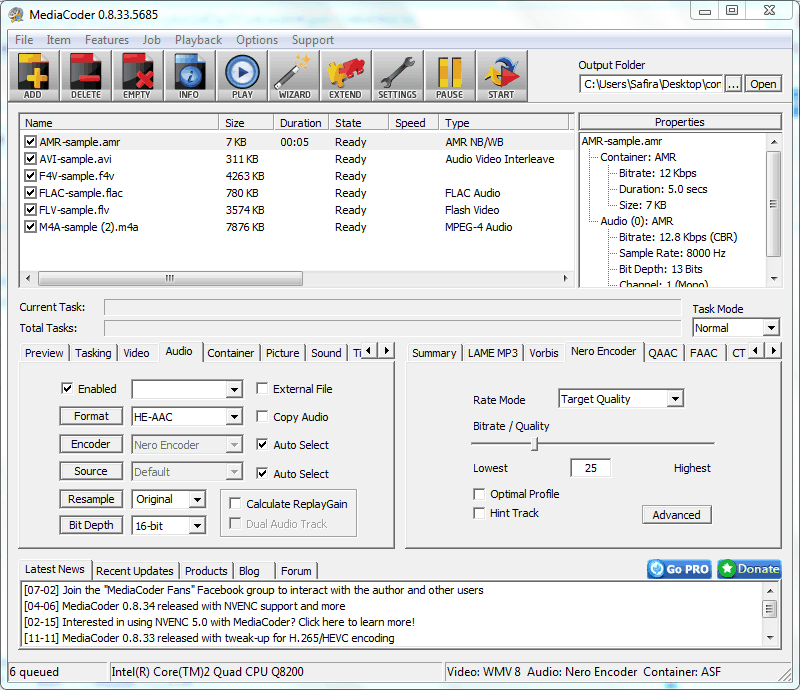
Task: Click the Bitrate / Quality slider handle
Action: point(534,444)
